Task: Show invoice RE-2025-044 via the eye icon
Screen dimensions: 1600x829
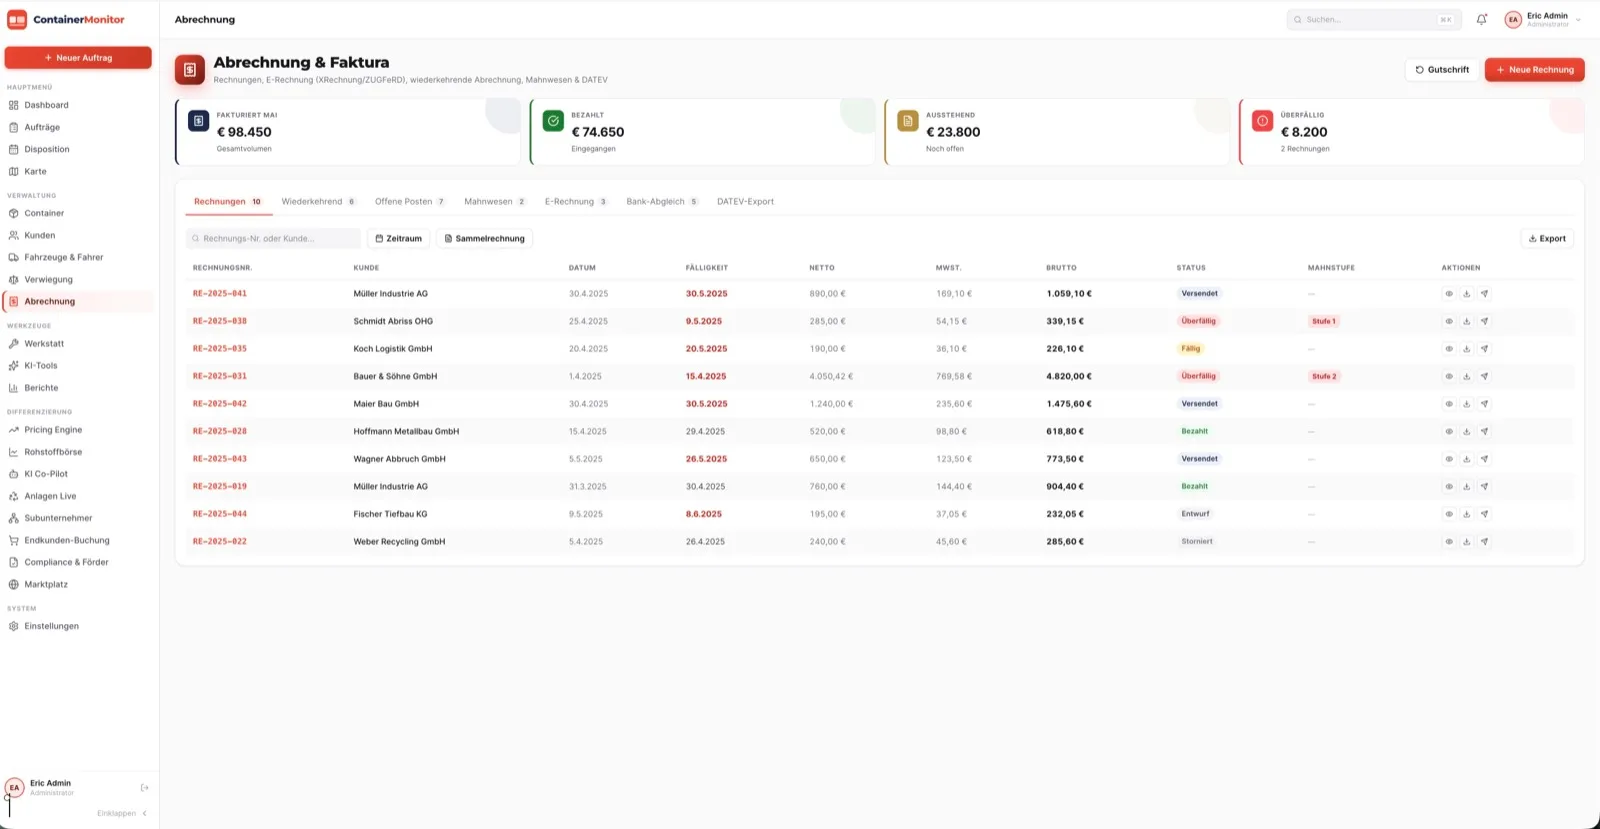Action: tap(1448, 514)
